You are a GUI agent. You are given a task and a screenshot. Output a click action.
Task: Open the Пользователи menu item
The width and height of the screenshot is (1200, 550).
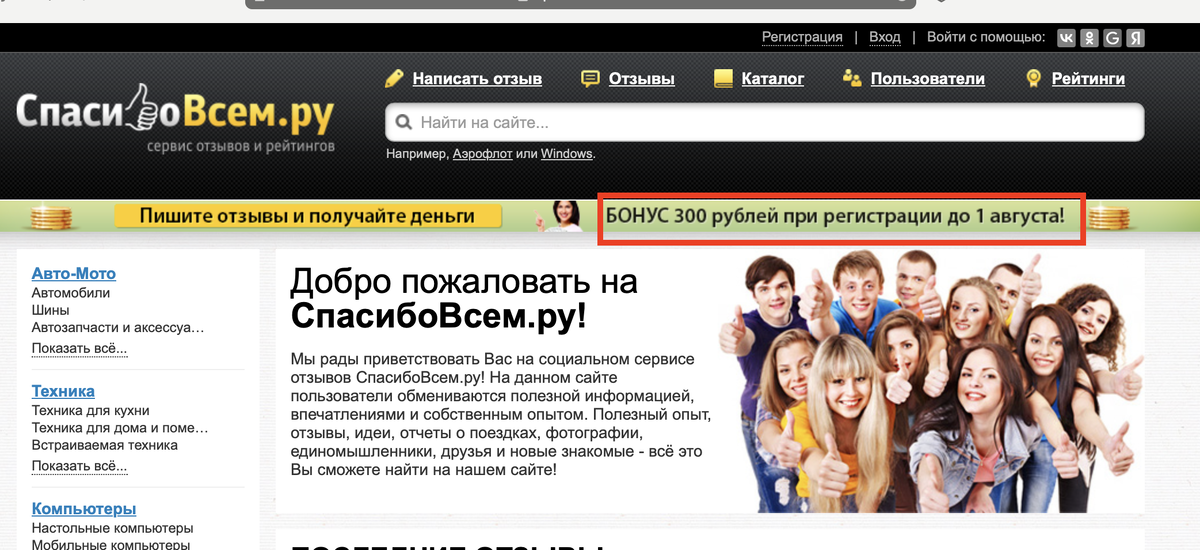(x=928, y=78)
